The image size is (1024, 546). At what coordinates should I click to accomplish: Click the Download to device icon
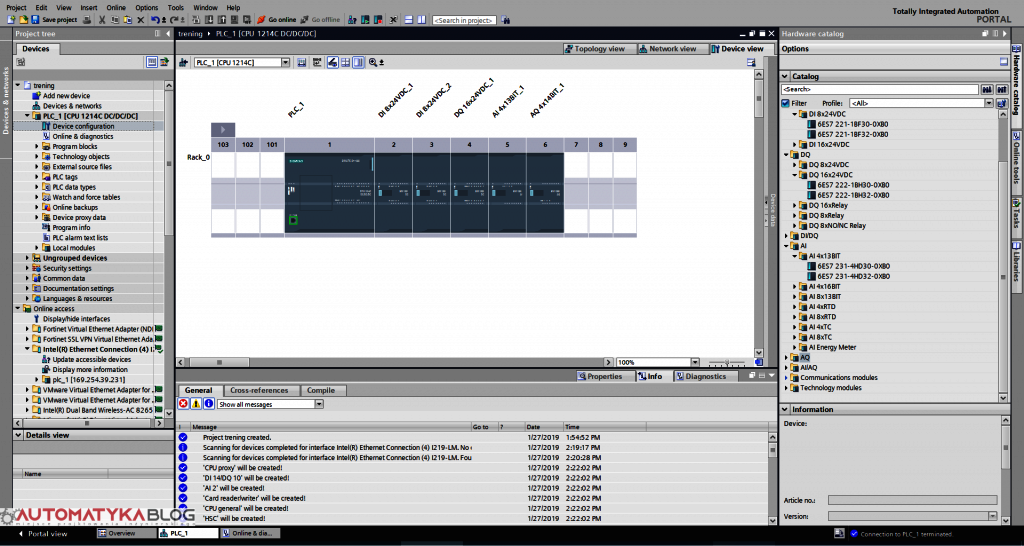click(210, 20)
